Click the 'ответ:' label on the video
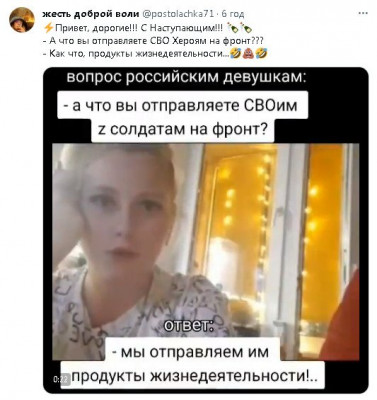 [x=189, y=325]
